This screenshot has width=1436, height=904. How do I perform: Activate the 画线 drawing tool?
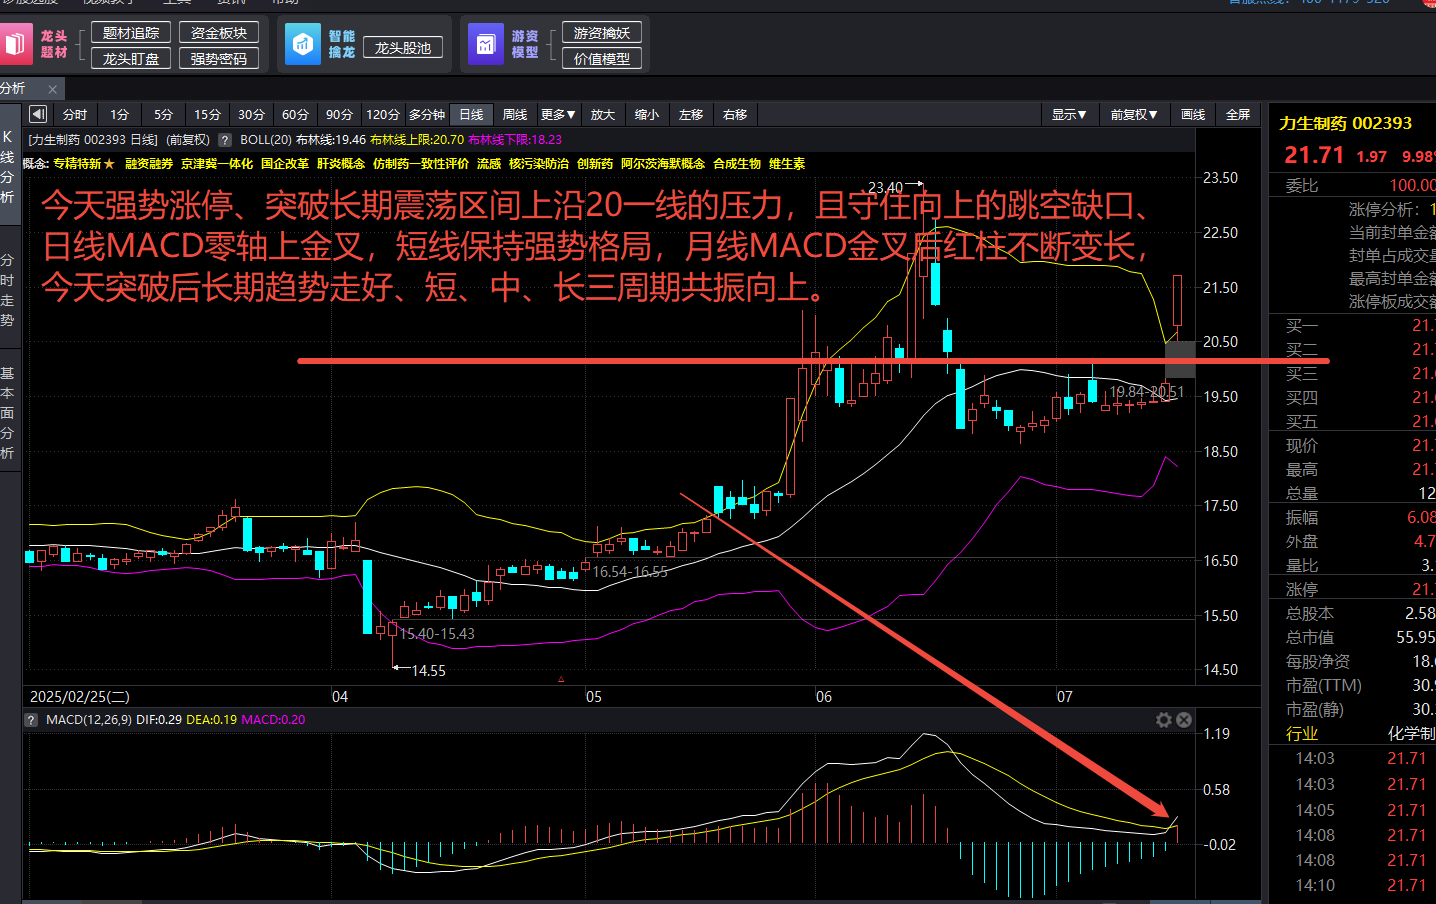(1193, 114)
